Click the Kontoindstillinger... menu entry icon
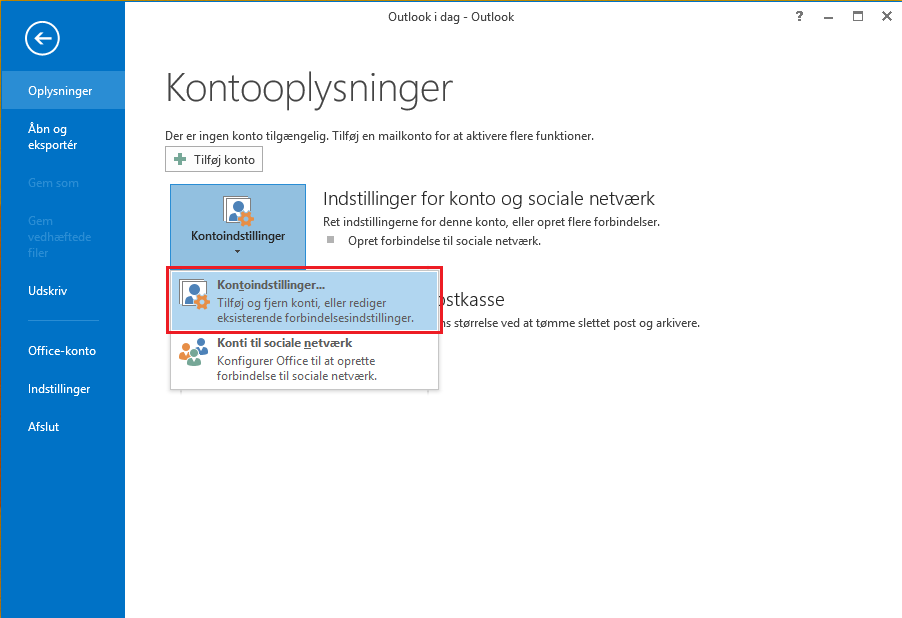Screen dimensions: 902x618 194,295
